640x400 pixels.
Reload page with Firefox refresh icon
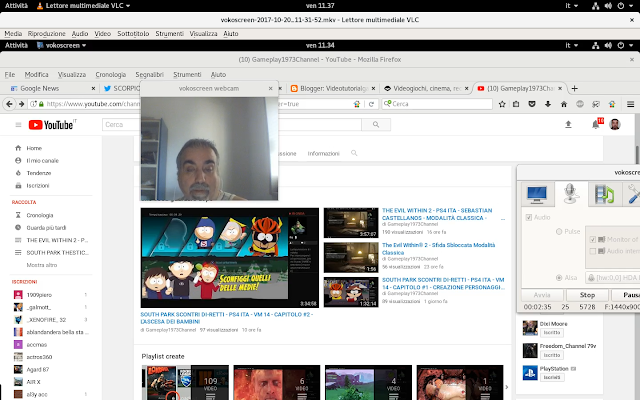(x=371, y=104)
